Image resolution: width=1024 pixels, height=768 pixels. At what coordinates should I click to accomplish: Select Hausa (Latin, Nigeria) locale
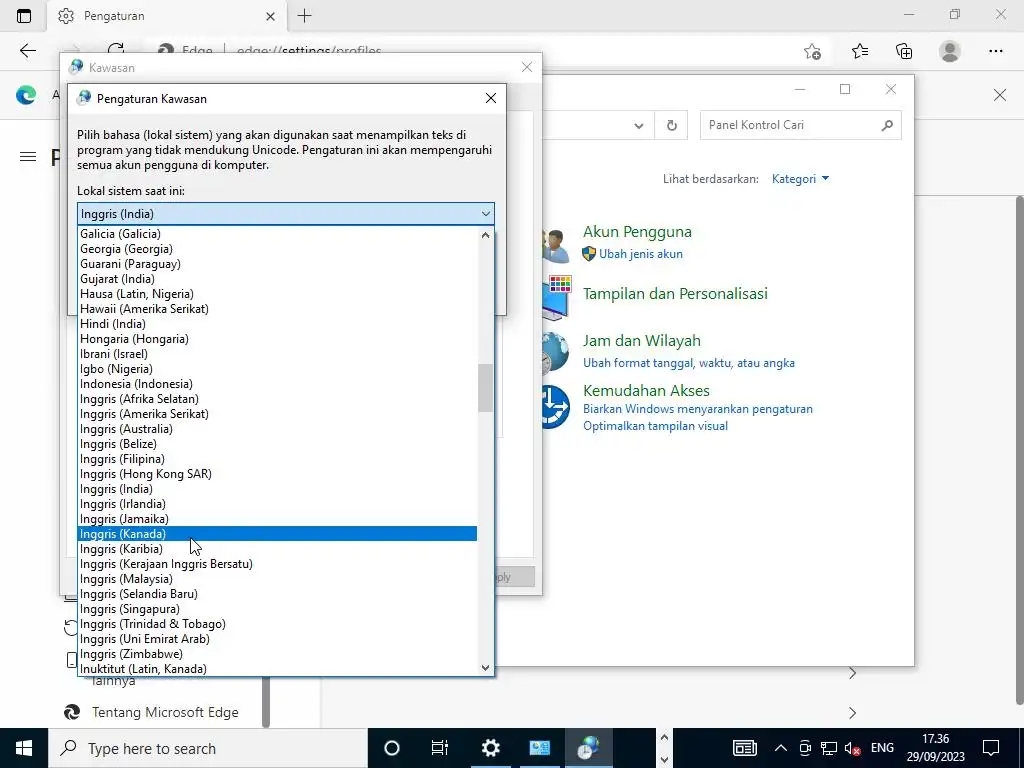277,294
